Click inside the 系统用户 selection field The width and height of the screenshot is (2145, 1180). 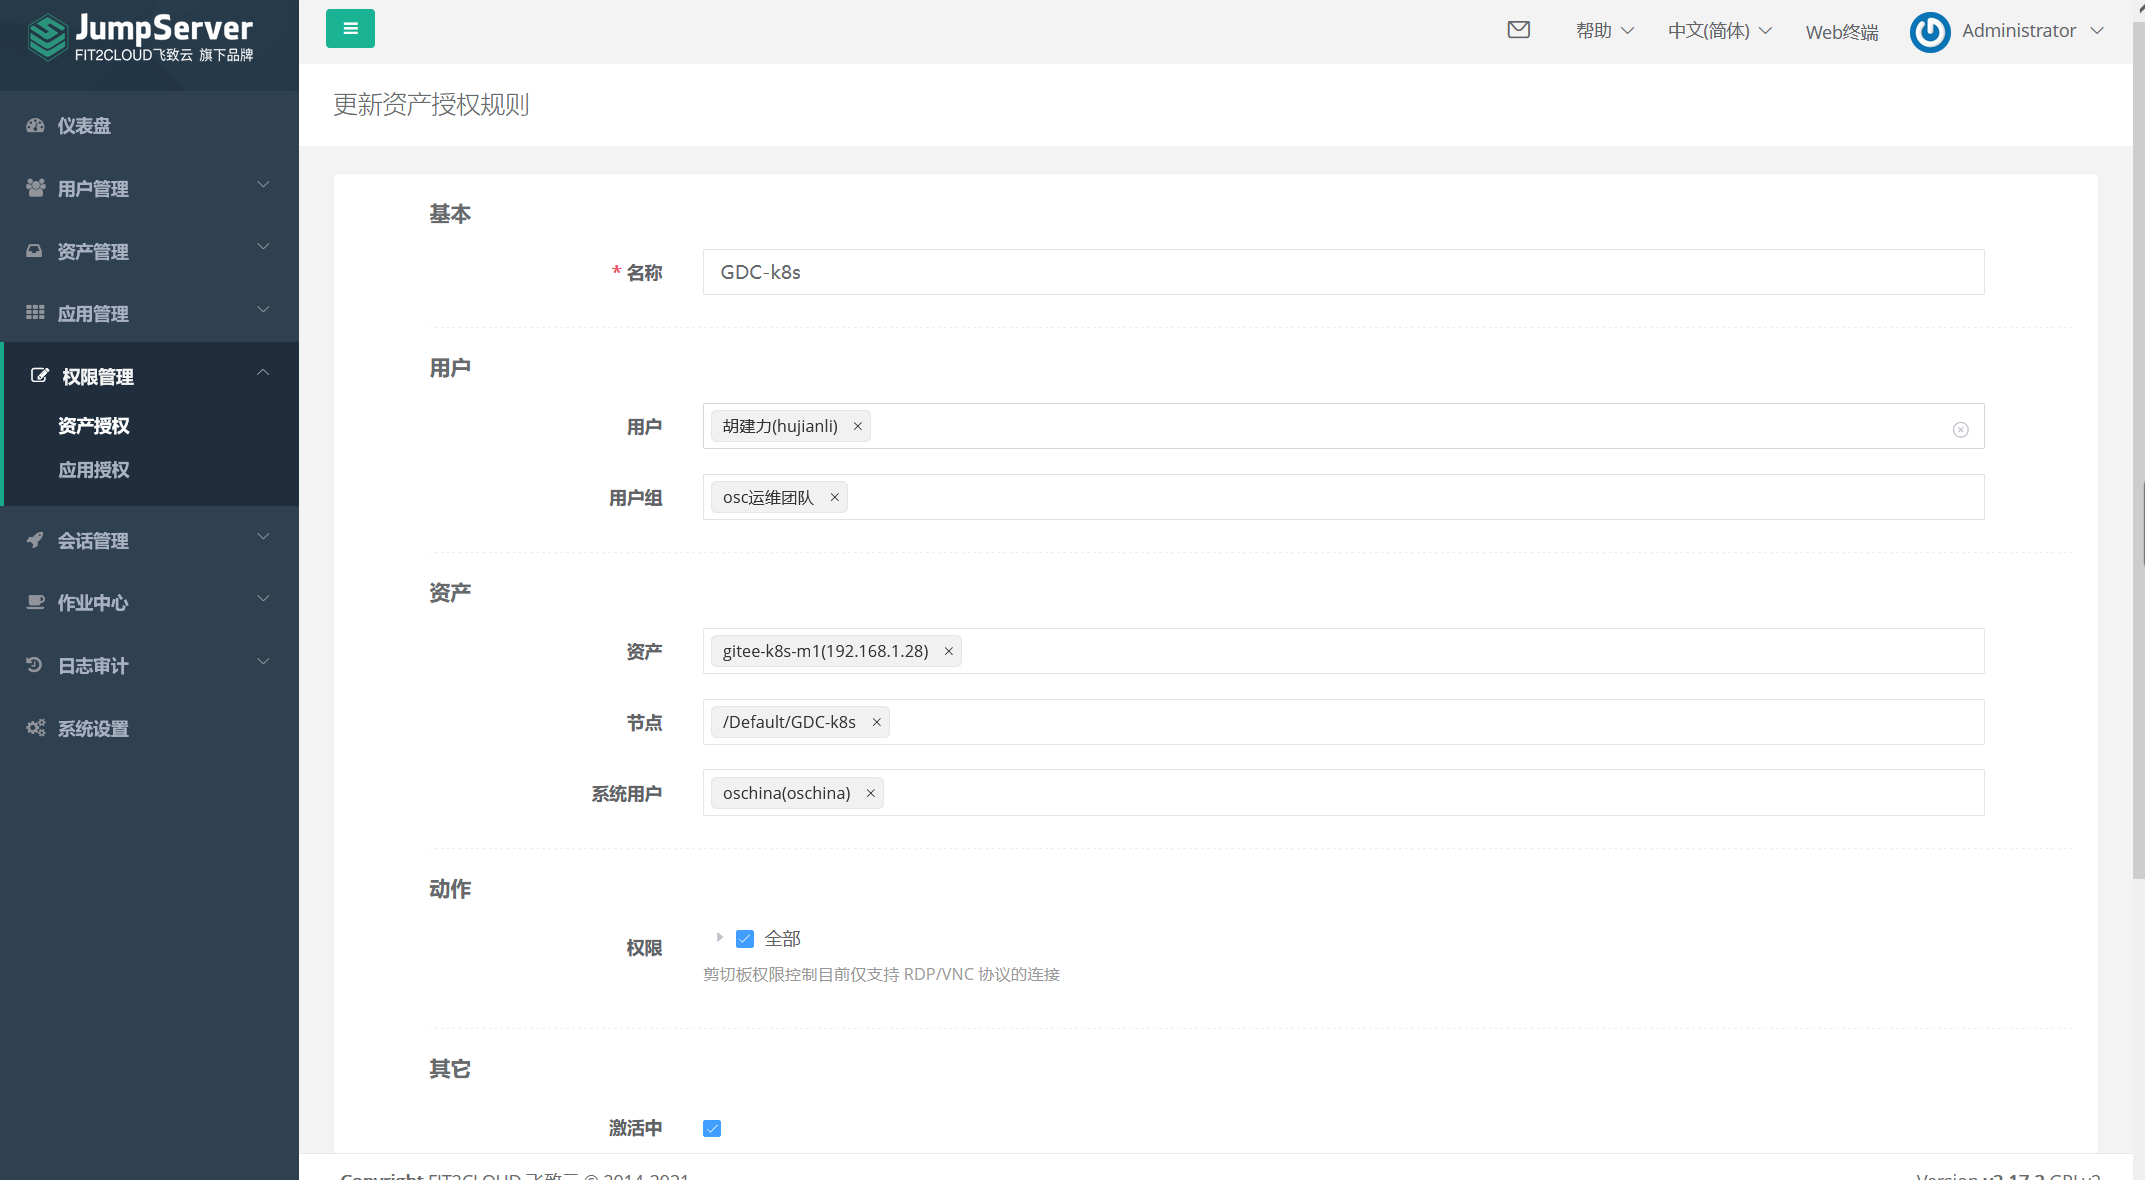coord(1343,793)
